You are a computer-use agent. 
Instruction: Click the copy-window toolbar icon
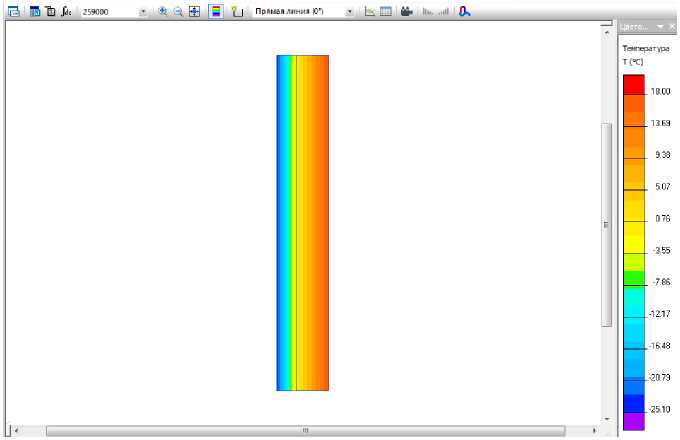tap(51, 11)
